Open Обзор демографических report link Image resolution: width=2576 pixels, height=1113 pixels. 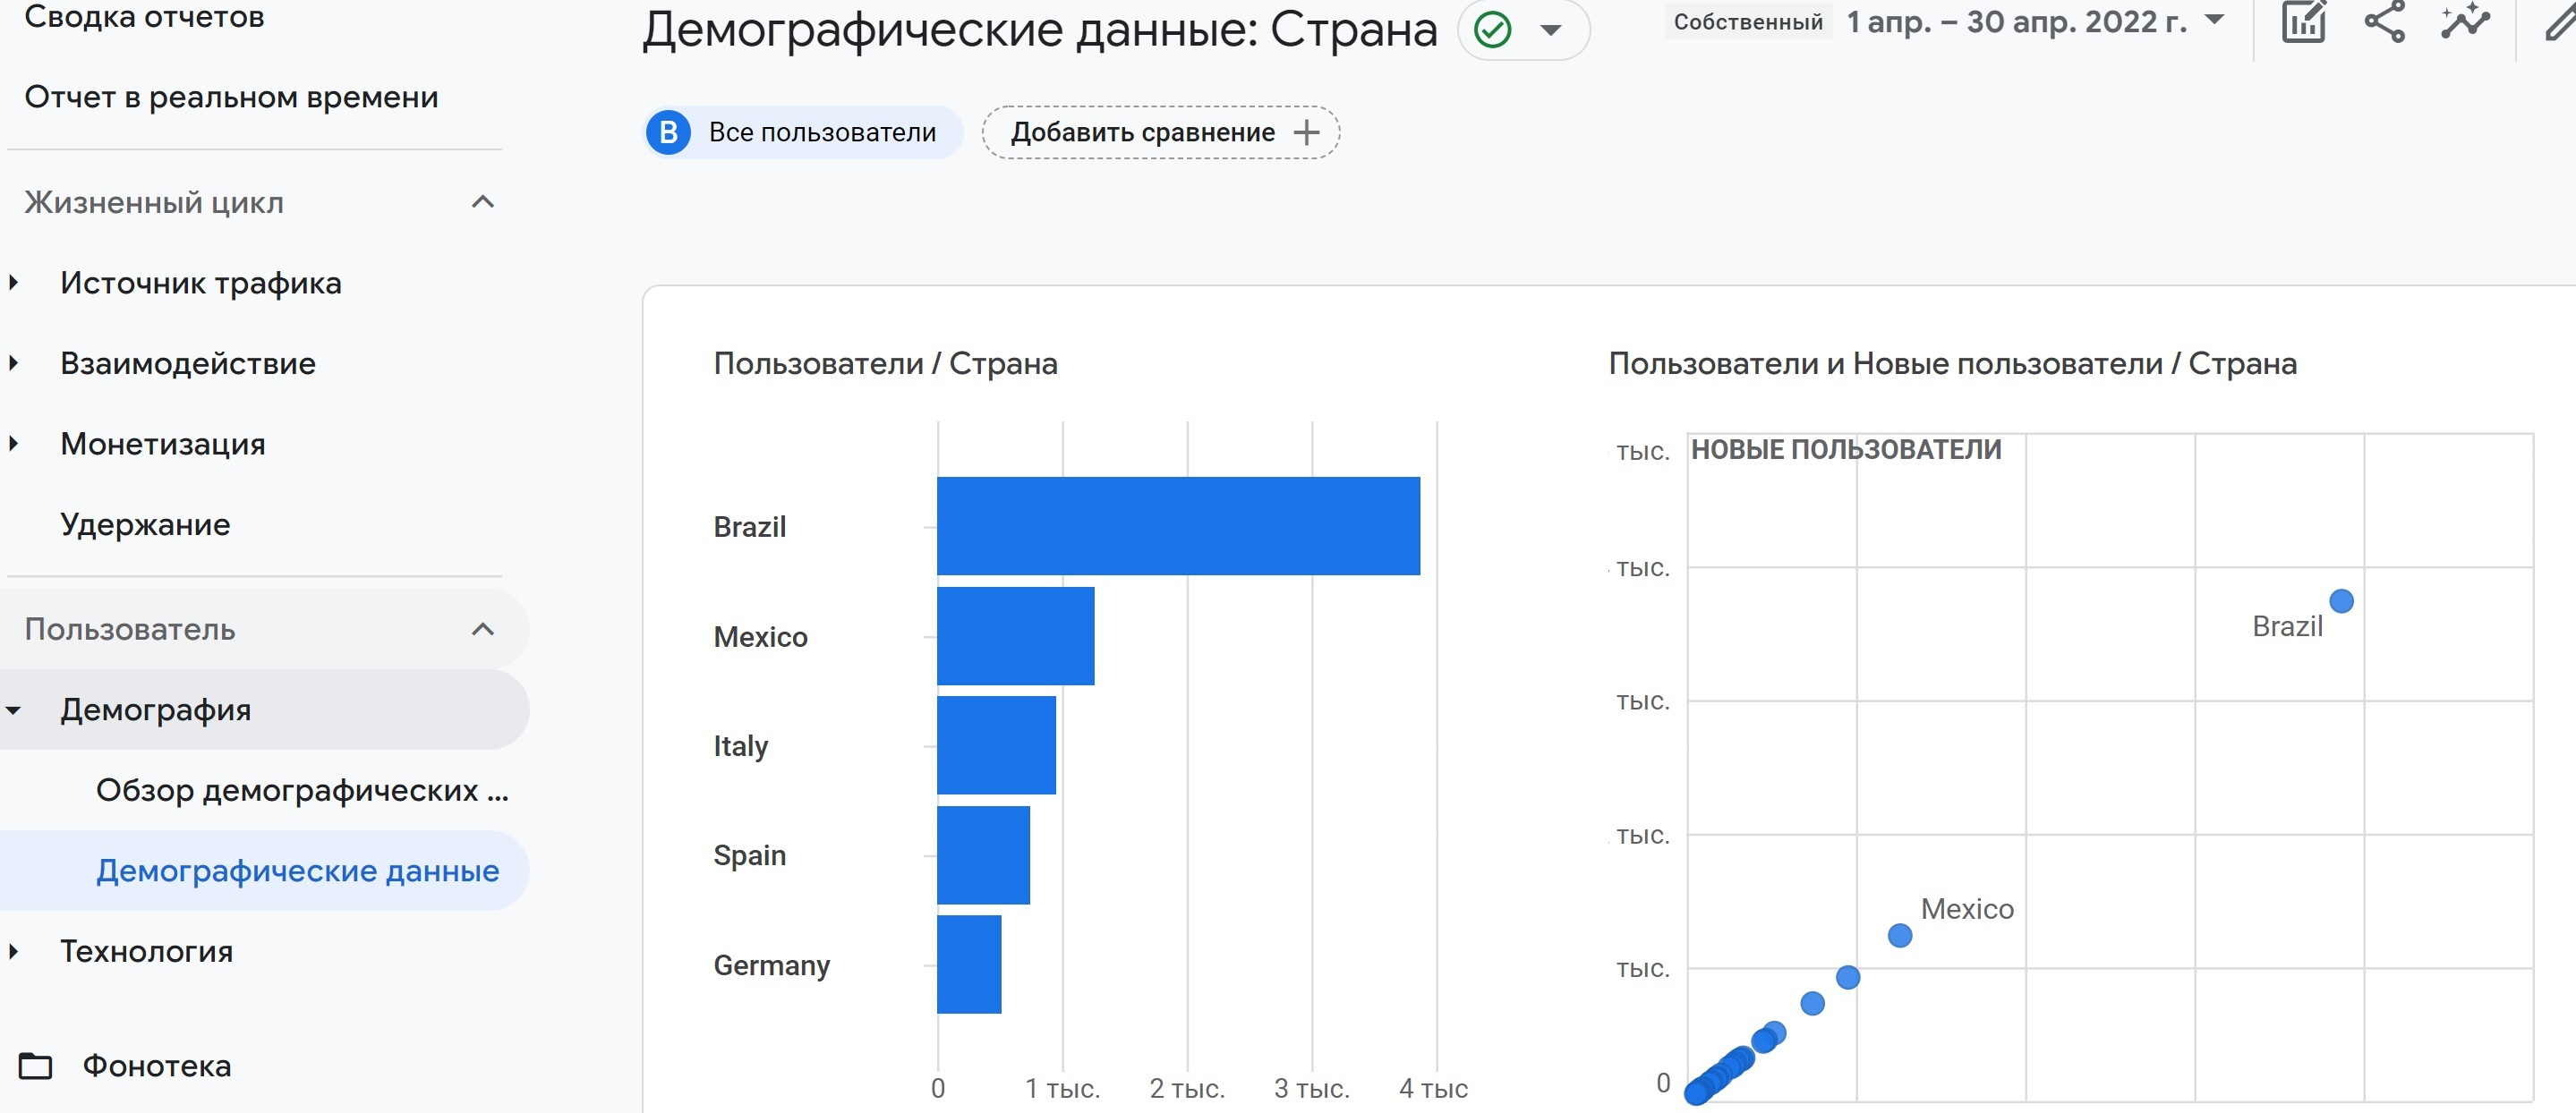302,790
